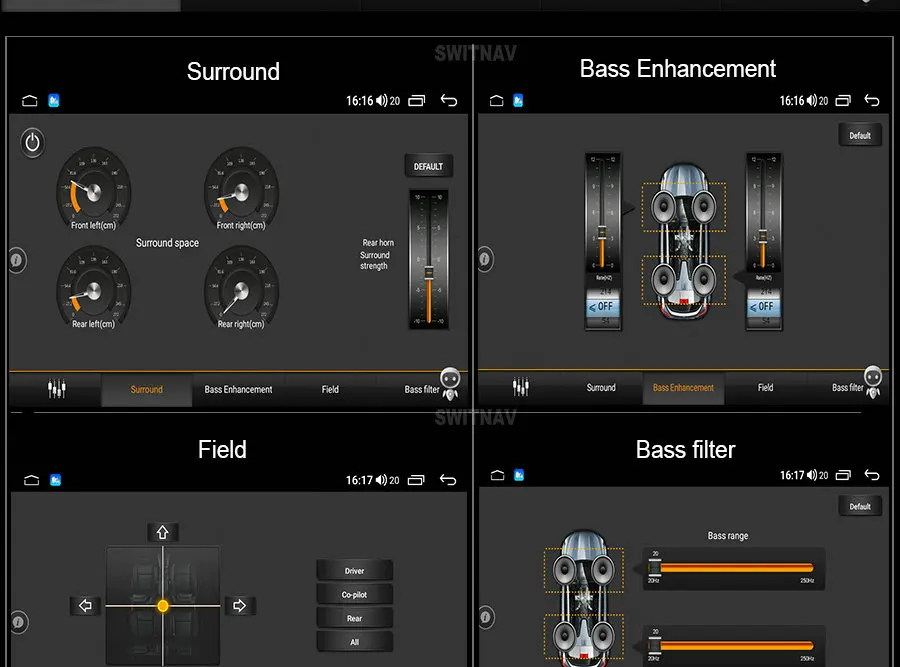Adjust the Rear left(cm) dial
The height and width of the screenshot is (667, 900).
pos(94,290)
